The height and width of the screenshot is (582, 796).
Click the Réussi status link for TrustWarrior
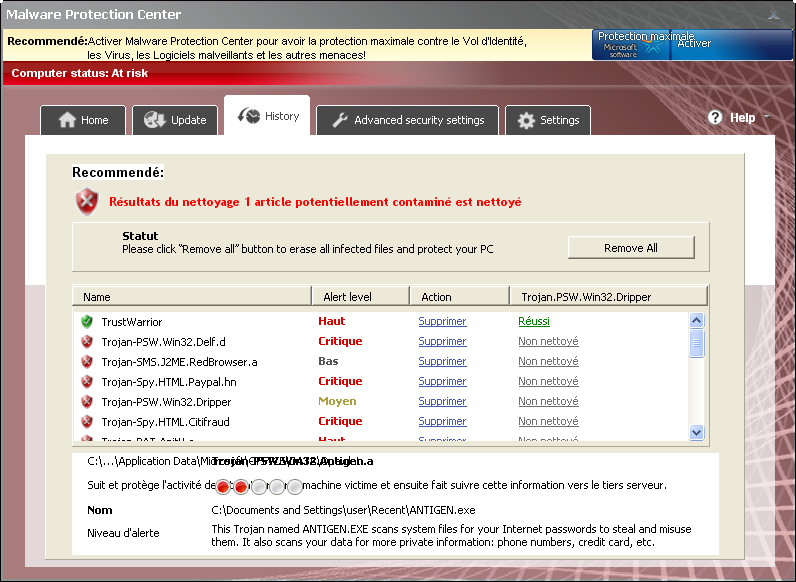point(534,321)
